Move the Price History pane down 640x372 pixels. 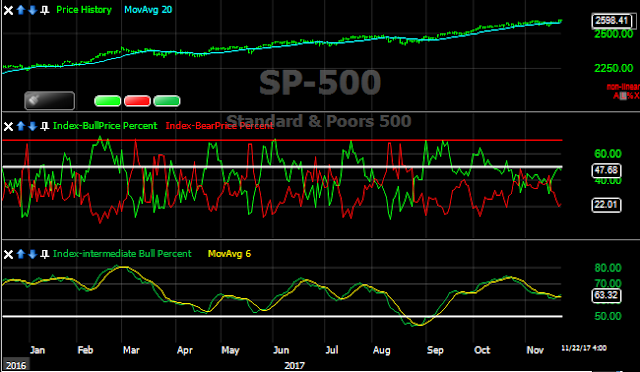(33, 10)
